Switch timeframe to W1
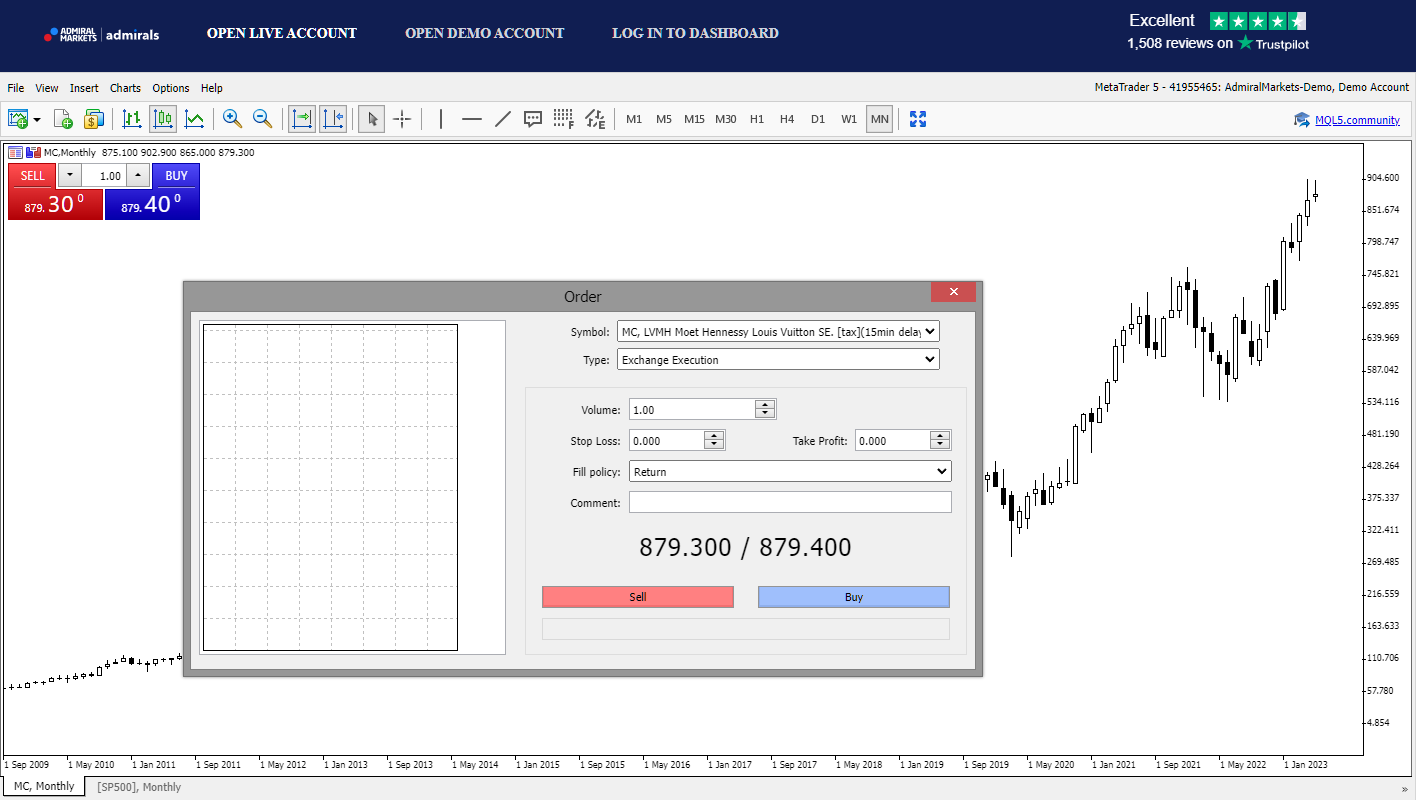The width and height of the screenshot is (1416, 800). click(x=849, y=119)
